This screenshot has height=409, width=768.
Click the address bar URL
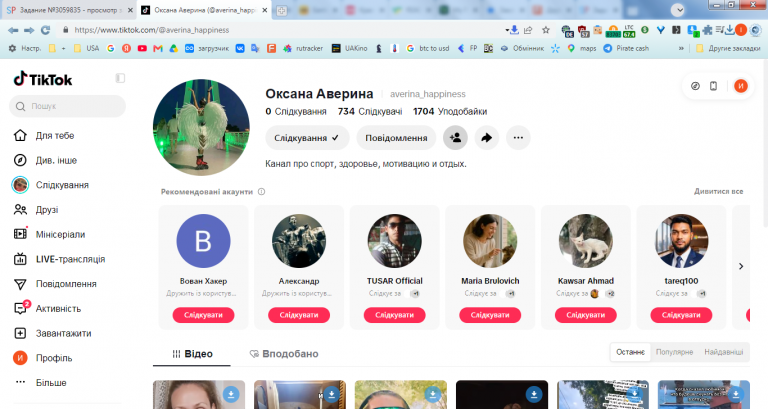coord(152,30)
